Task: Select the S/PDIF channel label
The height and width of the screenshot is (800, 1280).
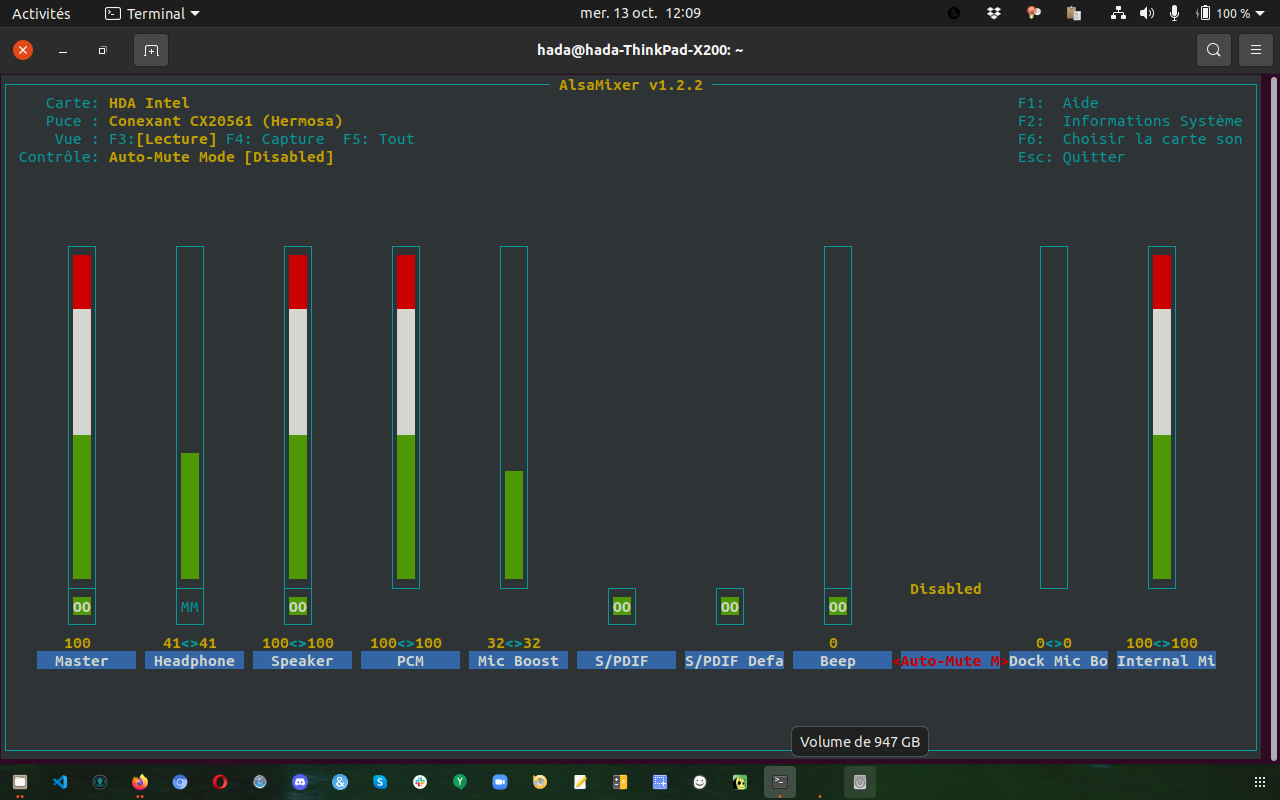Action: pos(626,661)
